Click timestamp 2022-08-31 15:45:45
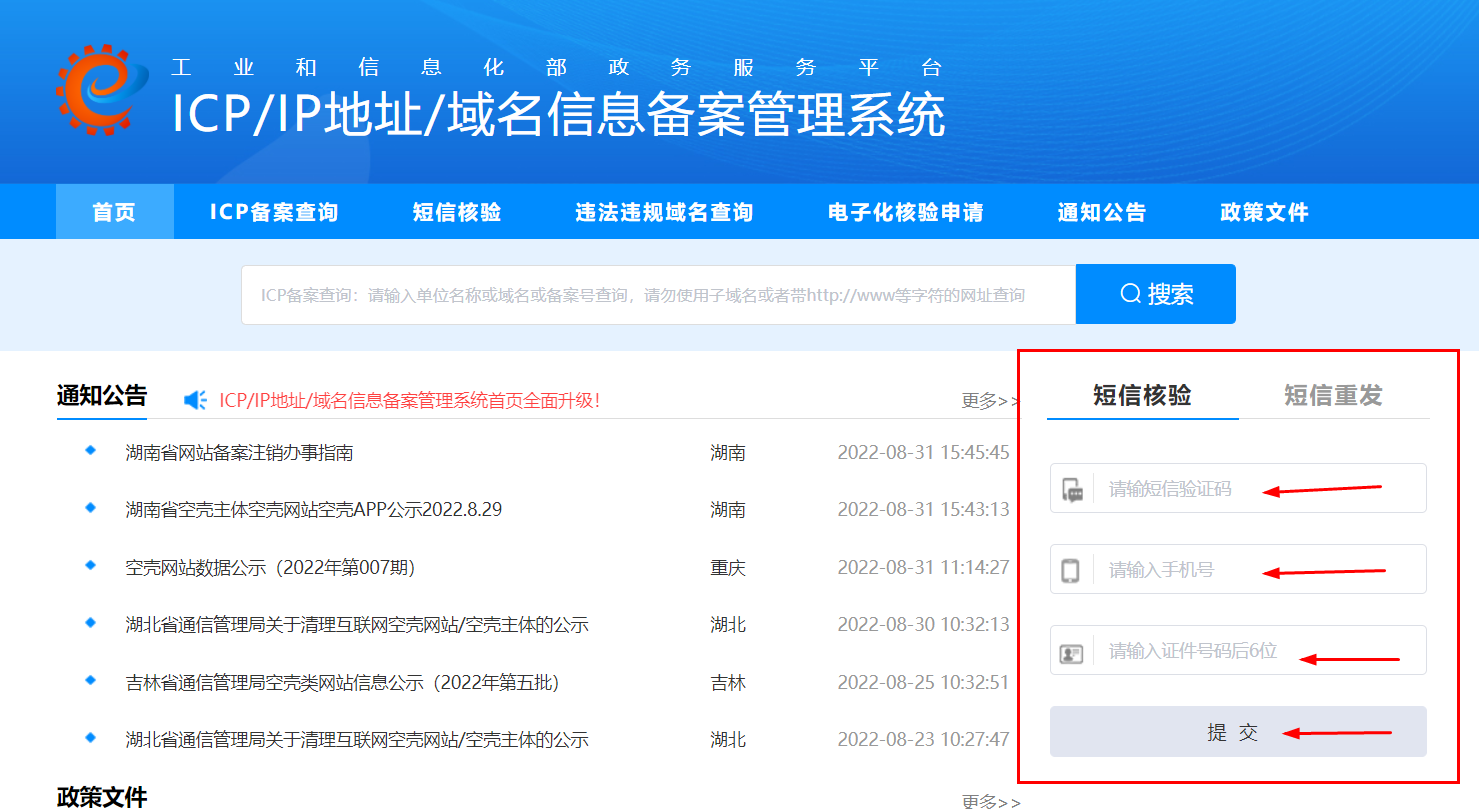This screenshot has width=1479, height=809. 924,453
